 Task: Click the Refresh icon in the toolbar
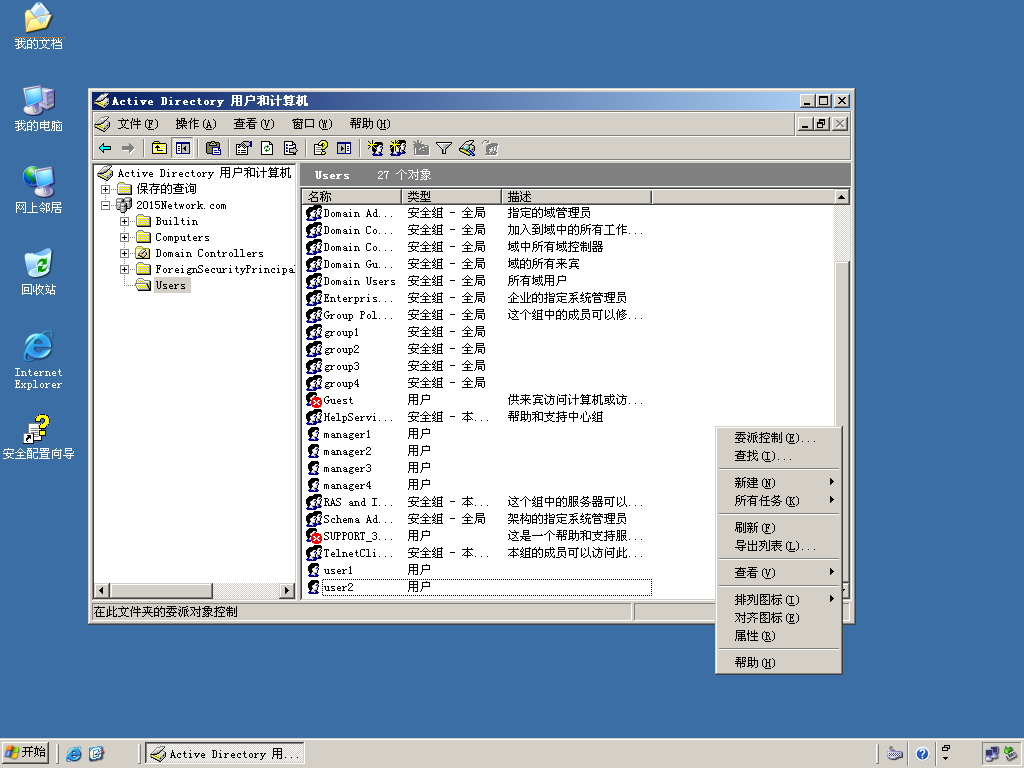pos(267,149)
